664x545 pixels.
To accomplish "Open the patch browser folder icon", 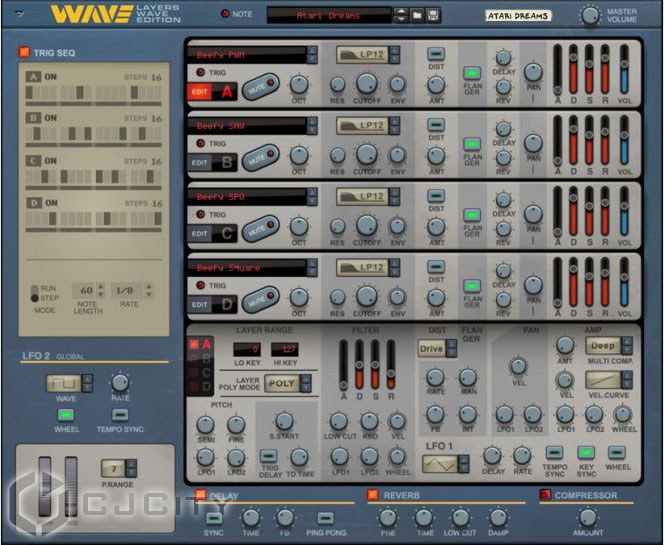I will pyautogui.click(x=417, y=16).
